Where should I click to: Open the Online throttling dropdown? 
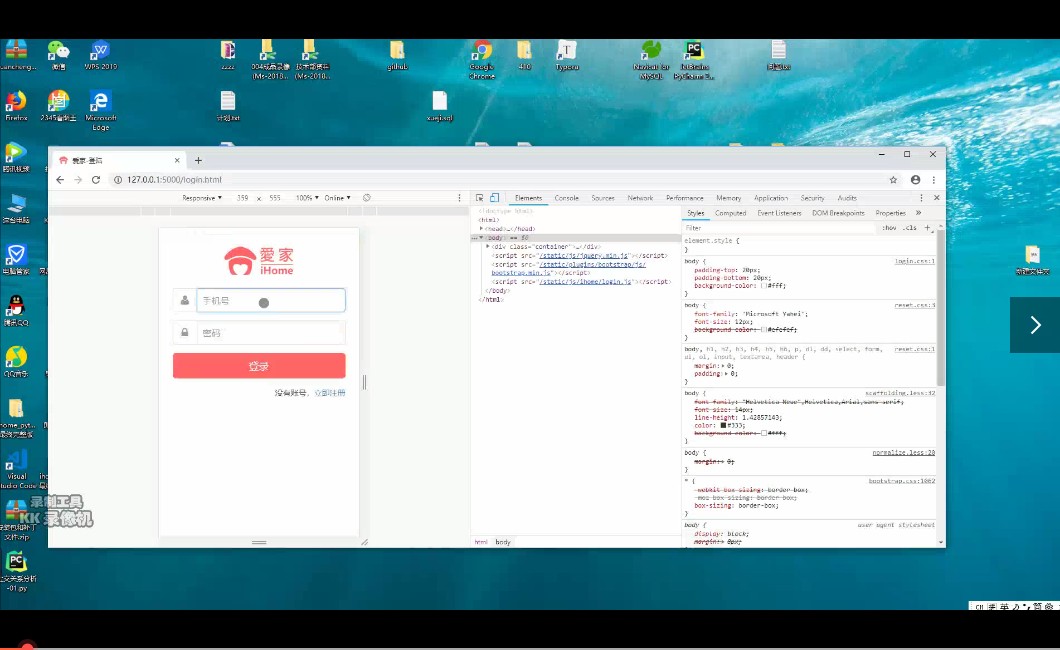click(x=337, y=198)
